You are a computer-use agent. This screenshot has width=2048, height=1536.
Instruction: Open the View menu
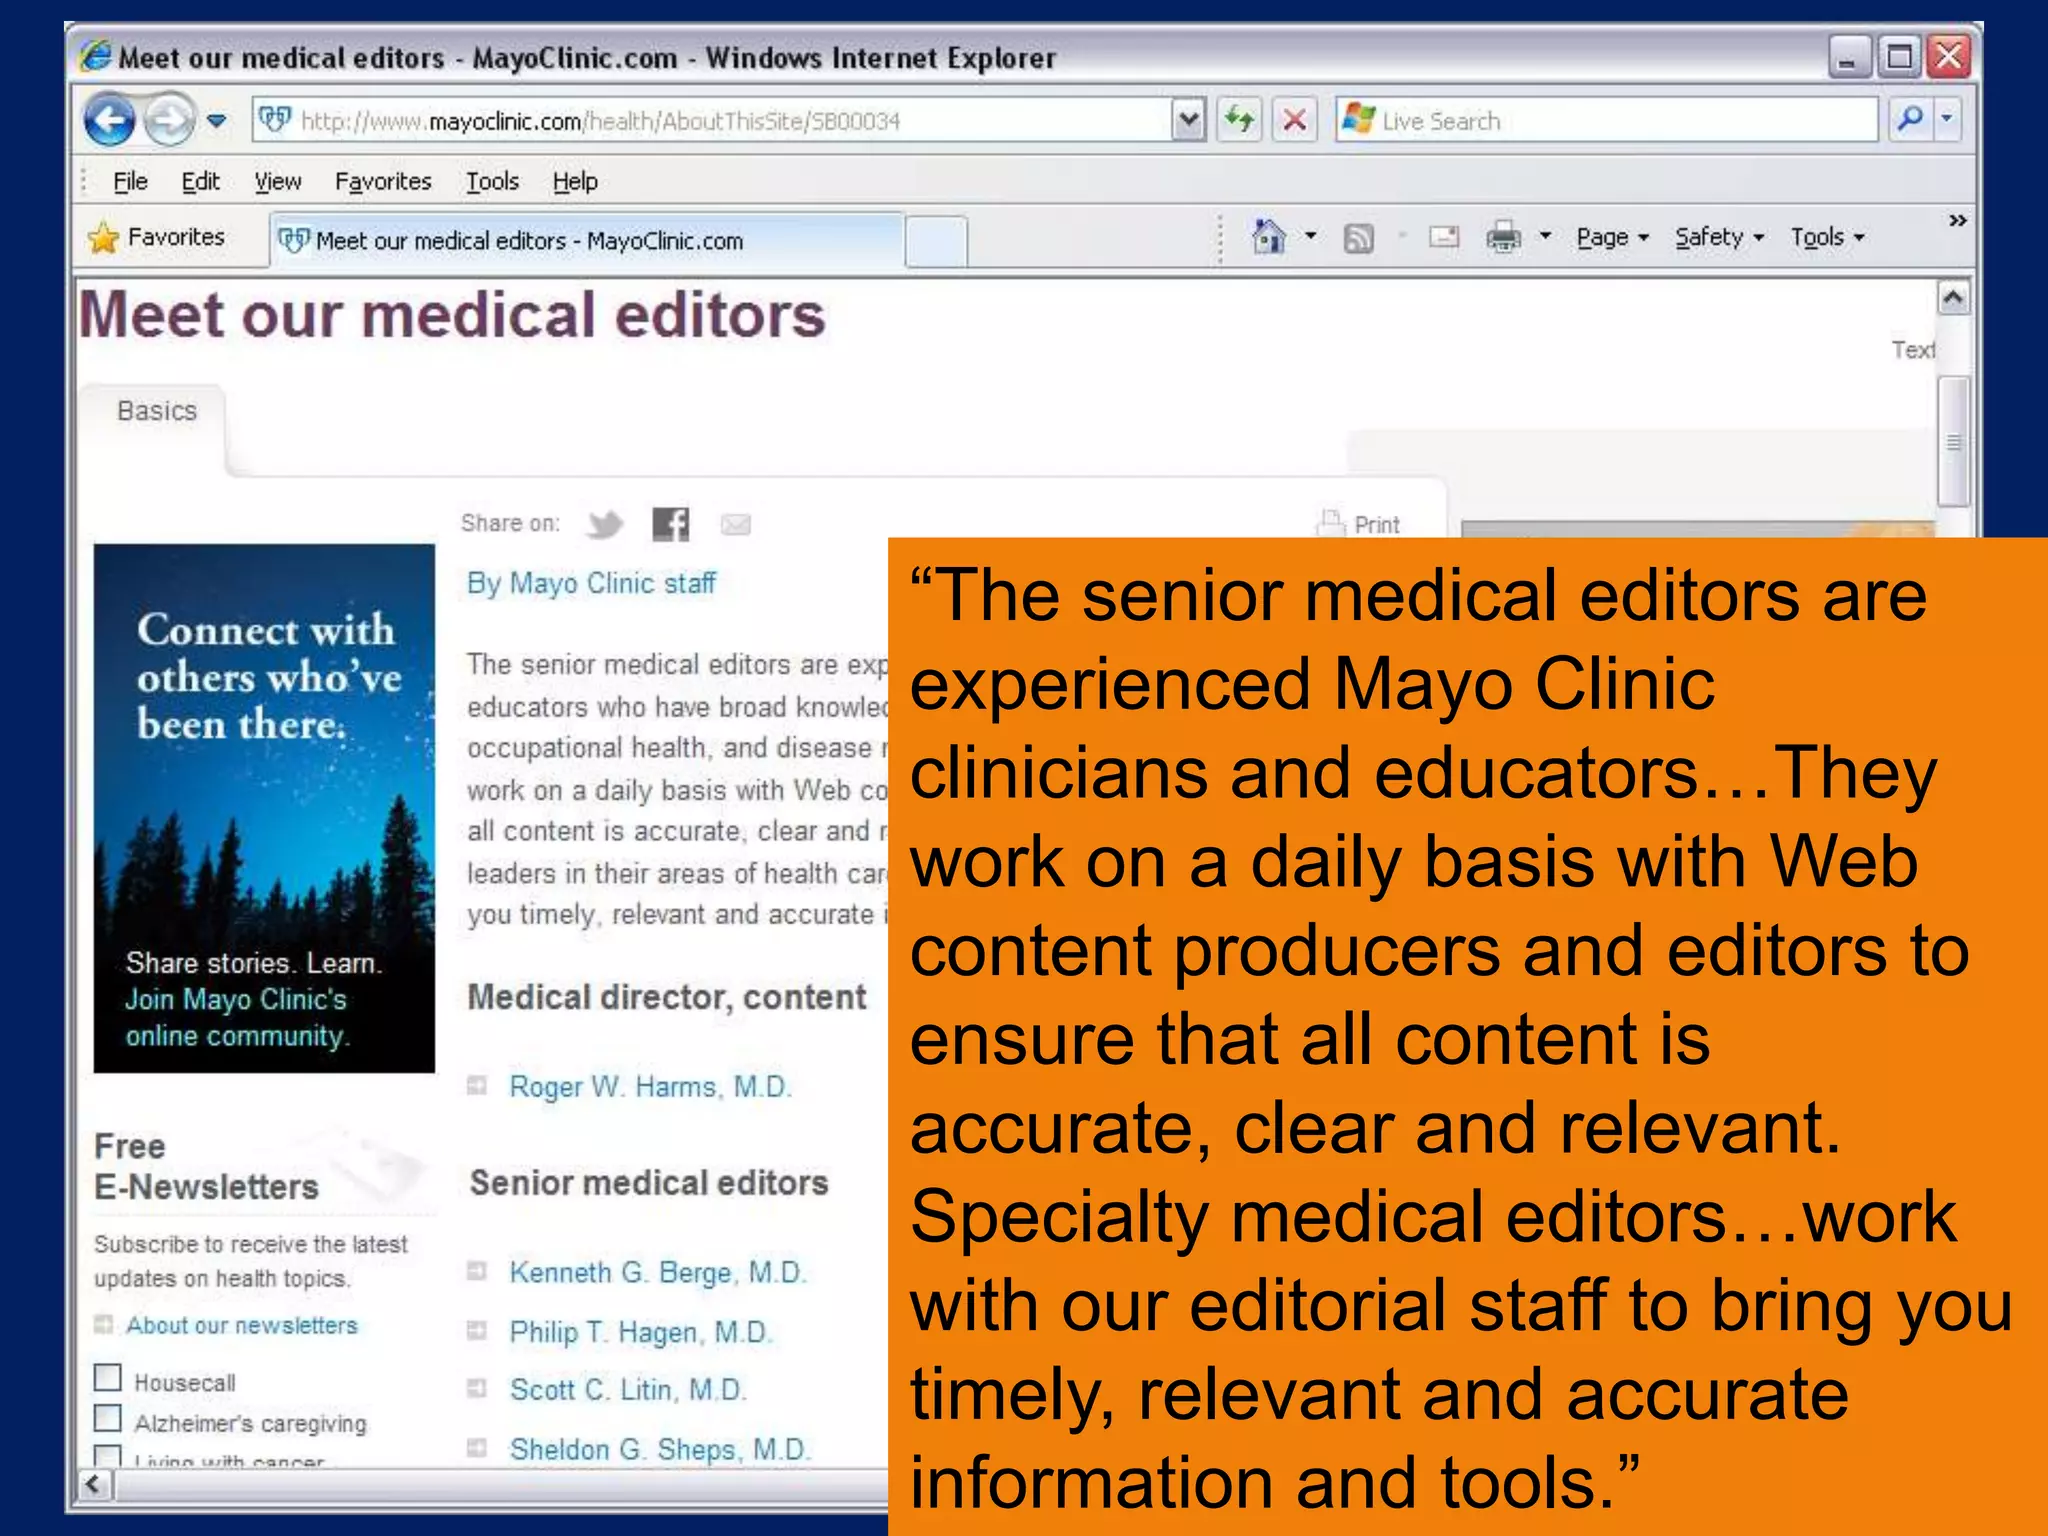277,181
